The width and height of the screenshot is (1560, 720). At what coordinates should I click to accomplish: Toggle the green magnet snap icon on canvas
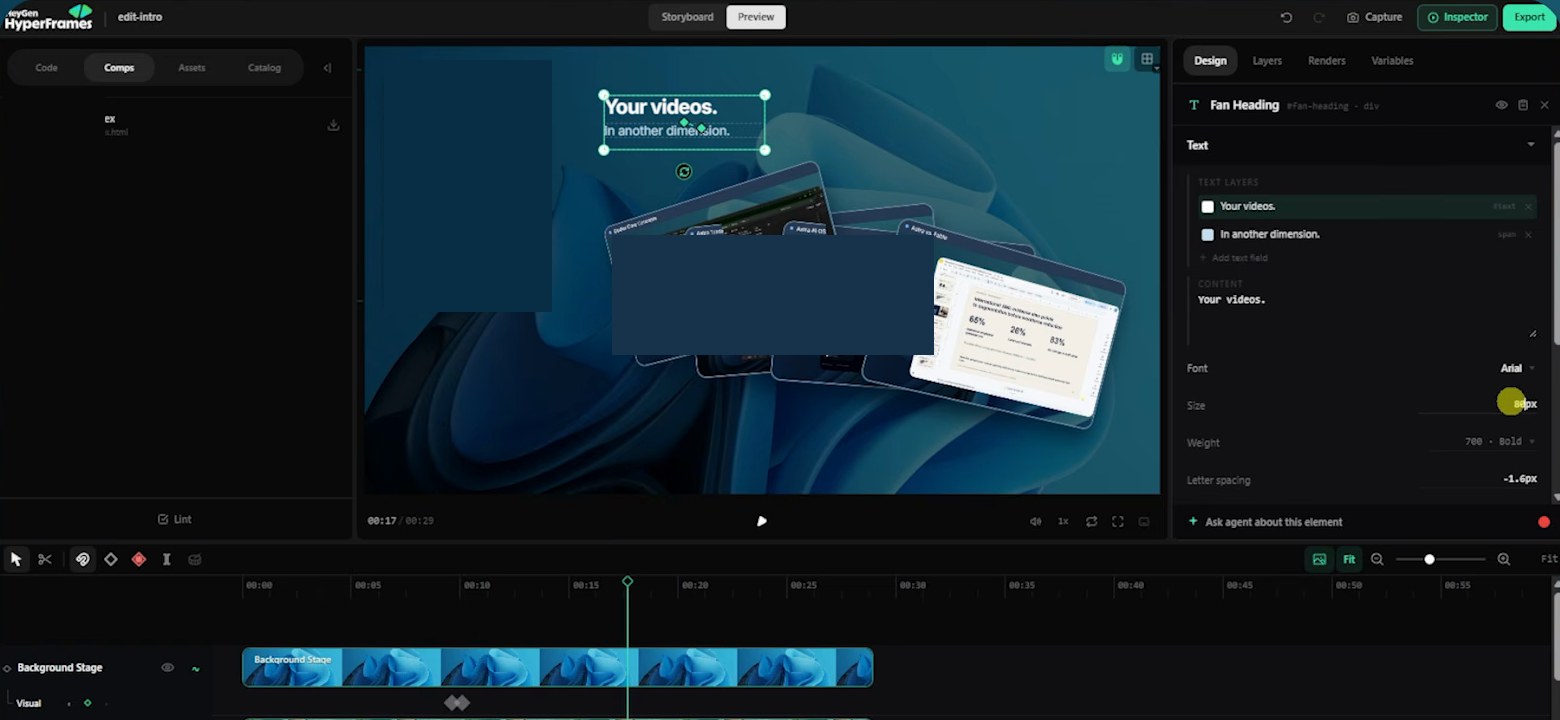click(1118, 59)
